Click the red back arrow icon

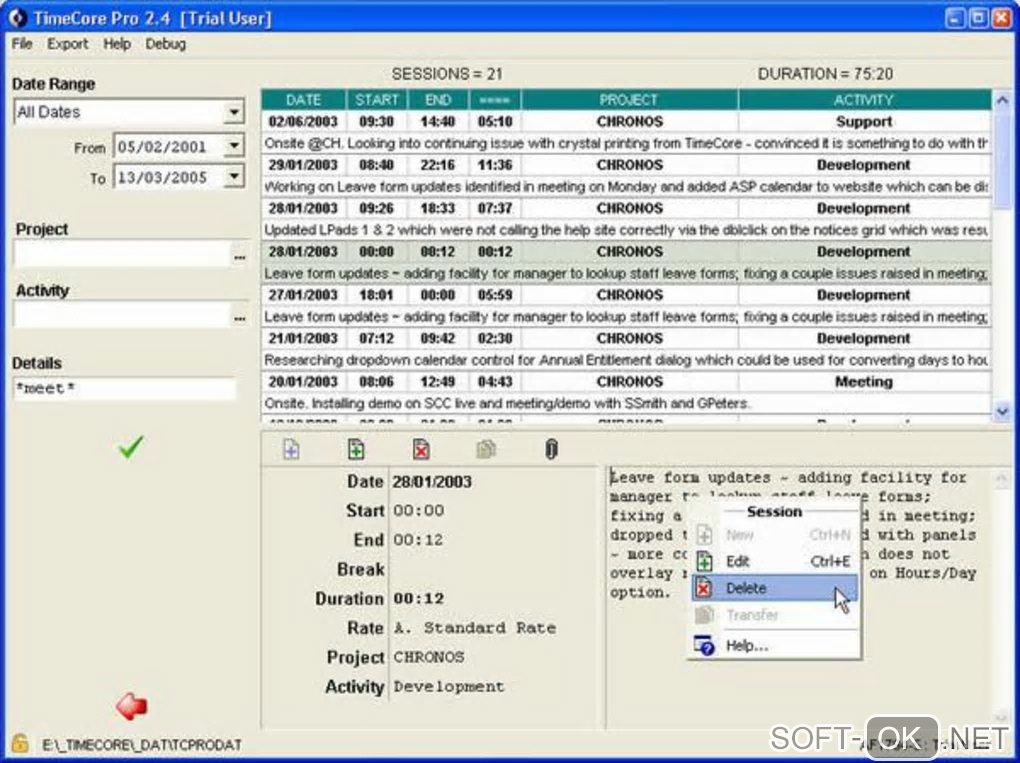131,707
